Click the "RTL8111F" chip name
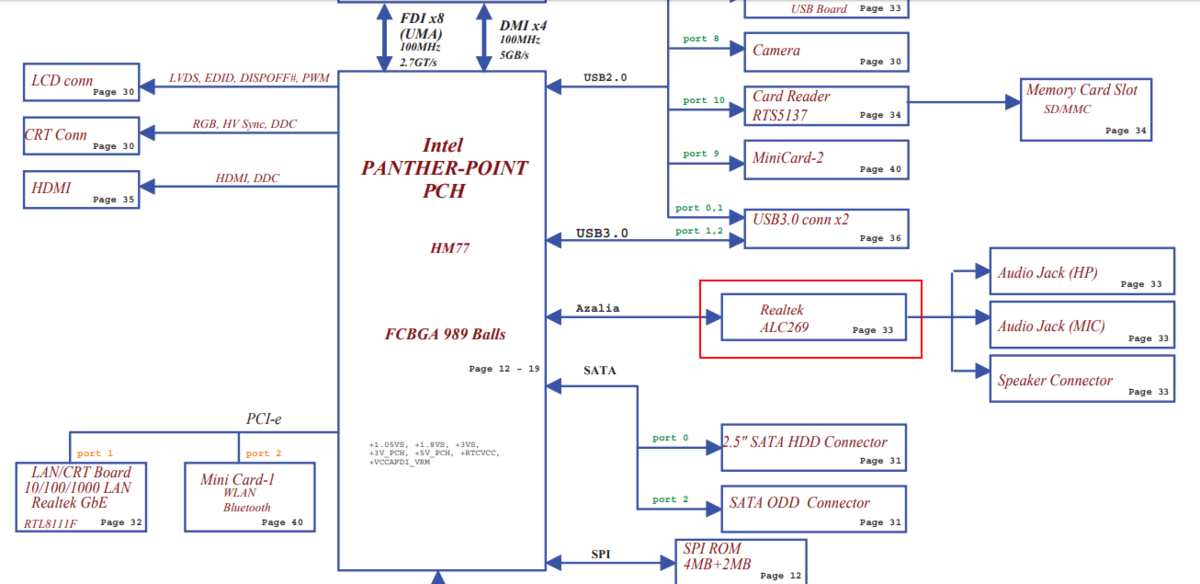The height and width of the screenshot is (584, 1200). point(51,524)
